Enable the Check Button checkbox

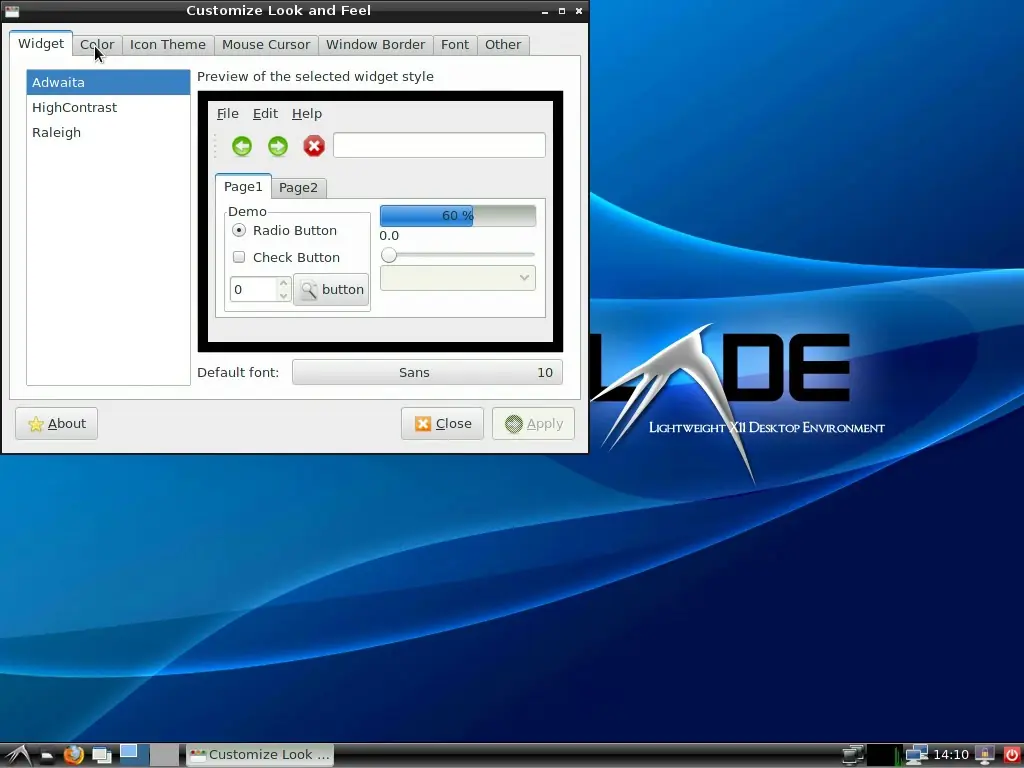coord(239,257)
